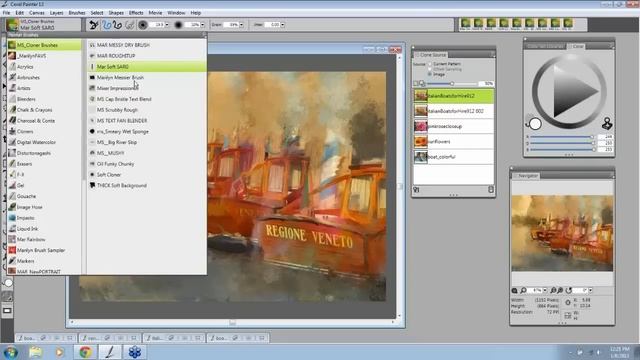
Task: Open the Navigator rotation angle dropdown
Action: [591, 290]
